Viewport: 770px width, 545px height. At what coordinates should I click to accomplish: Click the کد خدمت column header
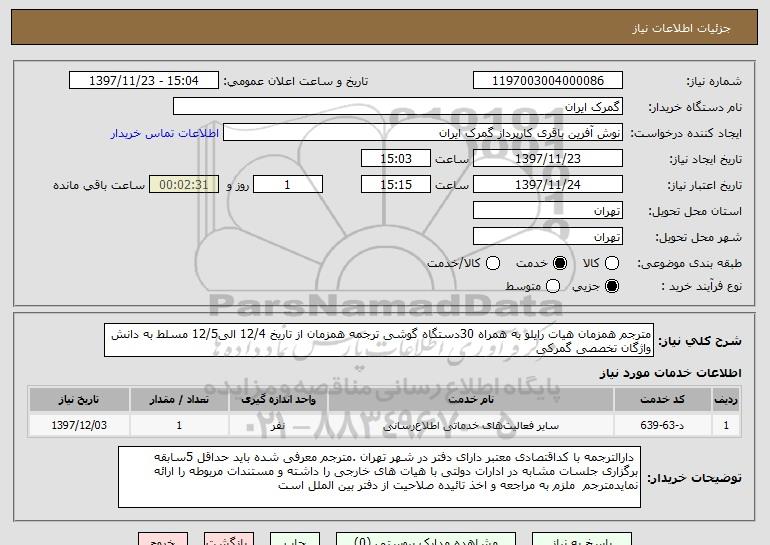click(x=662, y=400)
